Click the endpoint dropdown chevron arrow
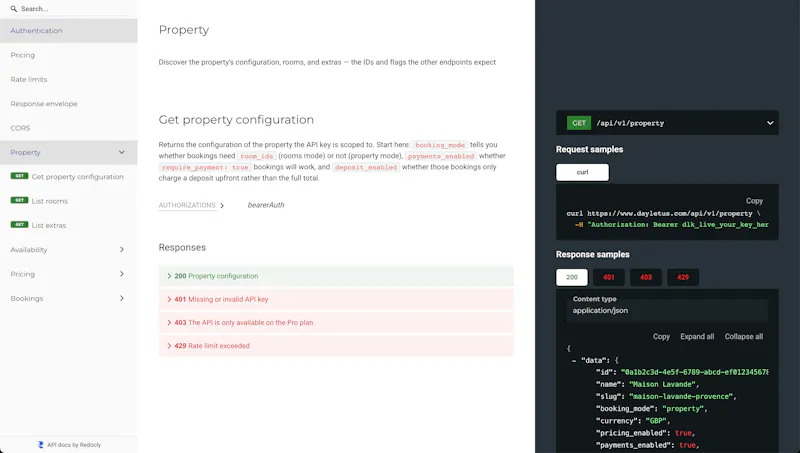 pos(770,123)
